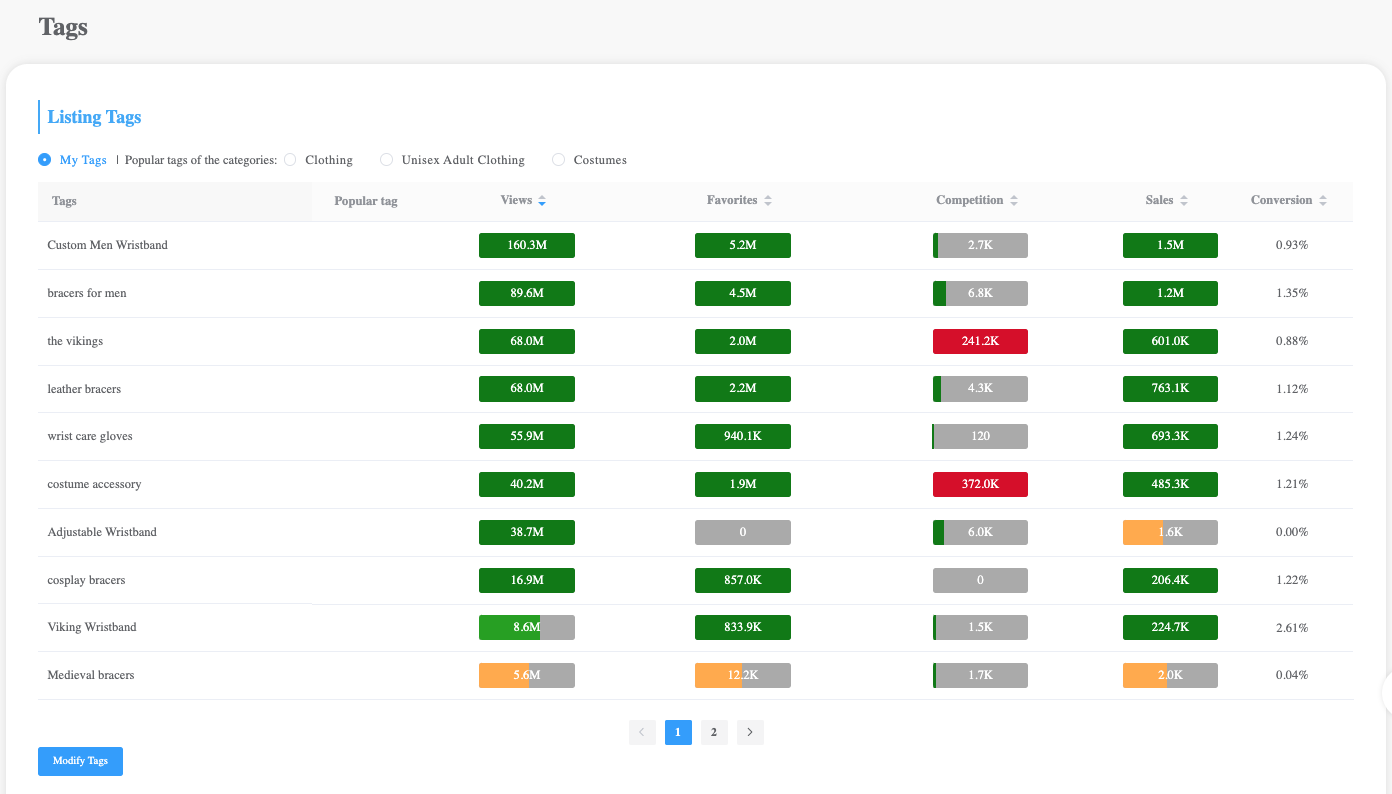The width and height of the screenshot is (1392, 794).
Task: Click wrist care gloves competition bar 120
Action: (x=980, y=436)
